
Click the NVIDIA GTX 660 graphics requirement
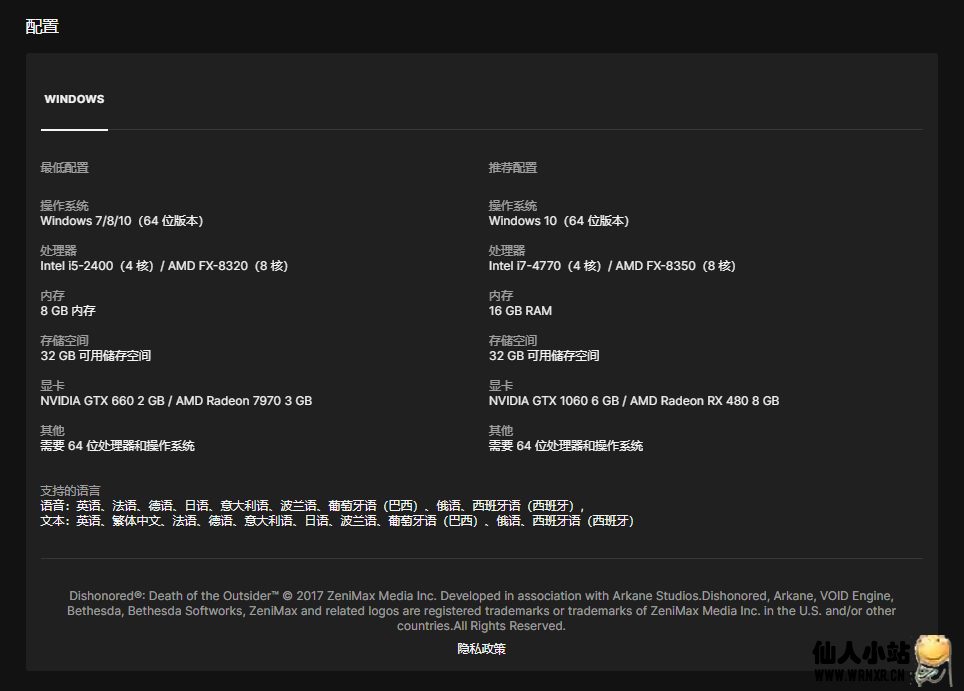[x=176, y=401]
